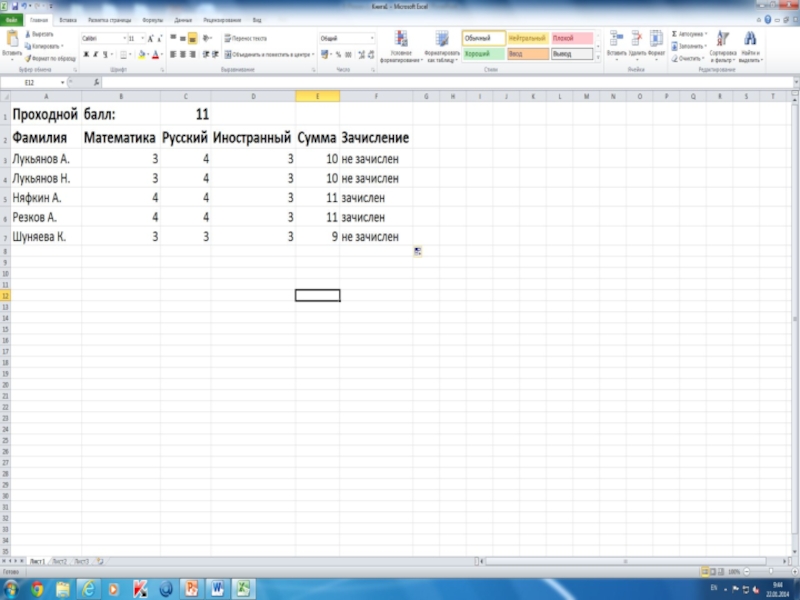The width and height of the screenshot is (800, 600).
Task: Apply the Обычный (Normal) cell style
Action: tap(484, 38)
